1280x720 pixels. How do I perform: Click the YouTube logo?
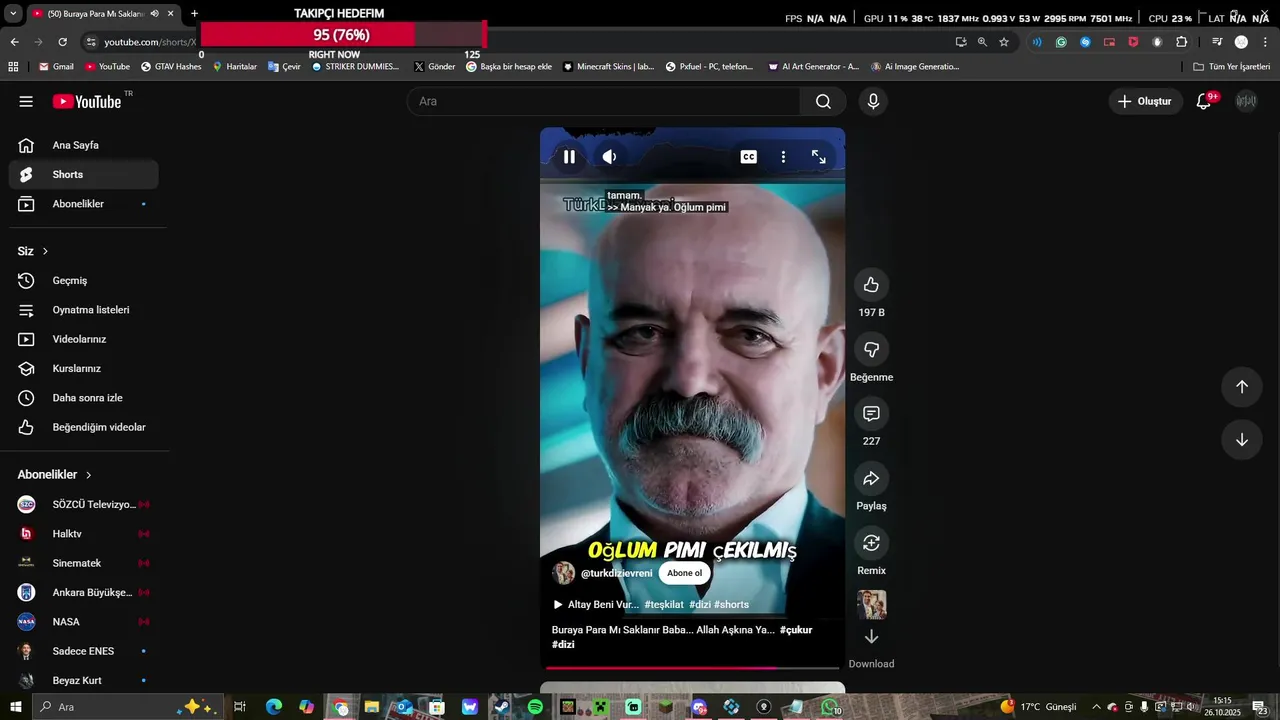[87, 101]
